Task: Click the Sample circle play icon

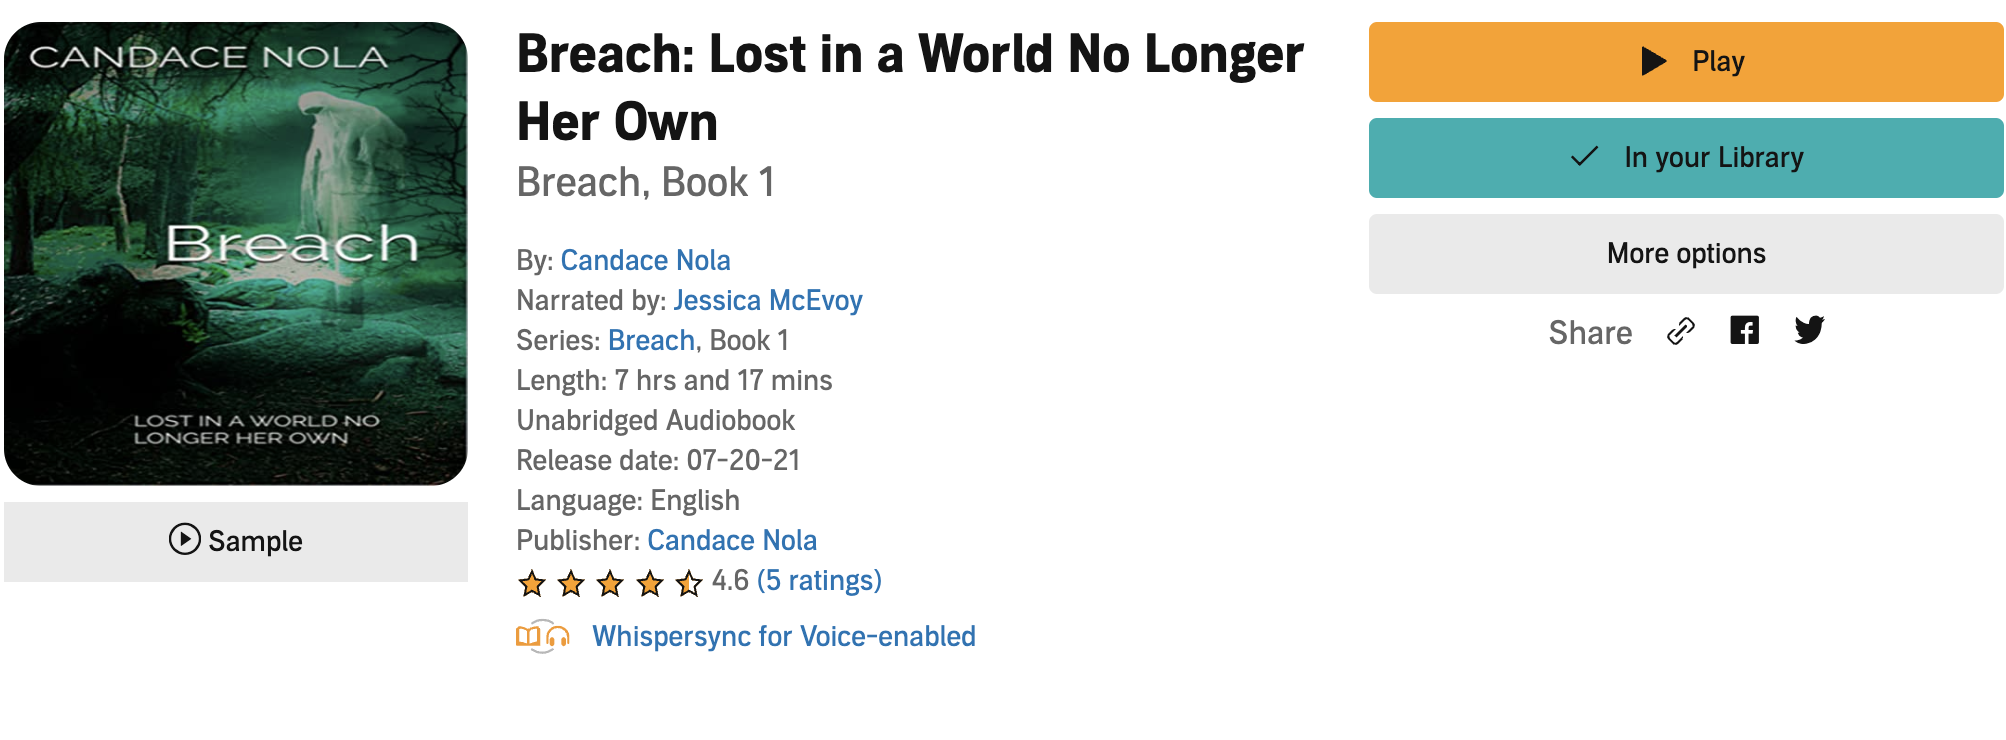Action: click(x=185, y=539)
